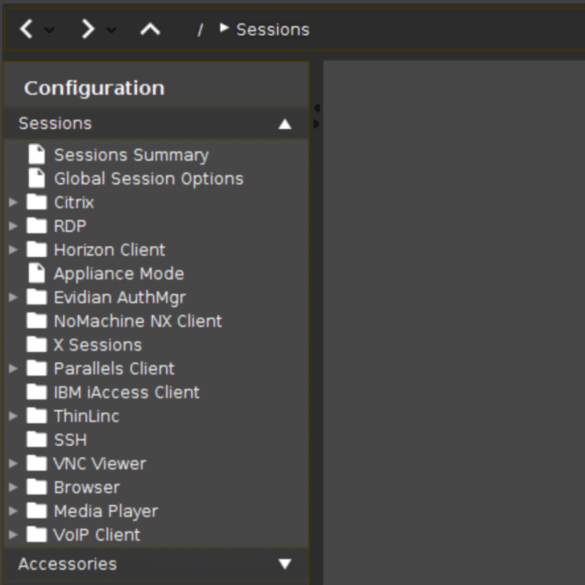Select the X Sessions folder
The height and width of the screenshot is (585, 585).
coord(97,345)
